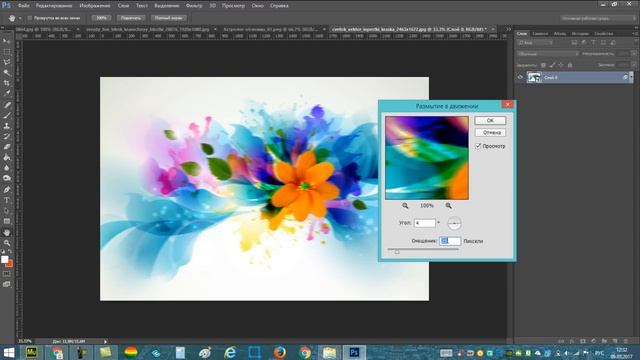Click the angle direction dial
The width and height of the screenshot is (640, 360).
point(454,223)
